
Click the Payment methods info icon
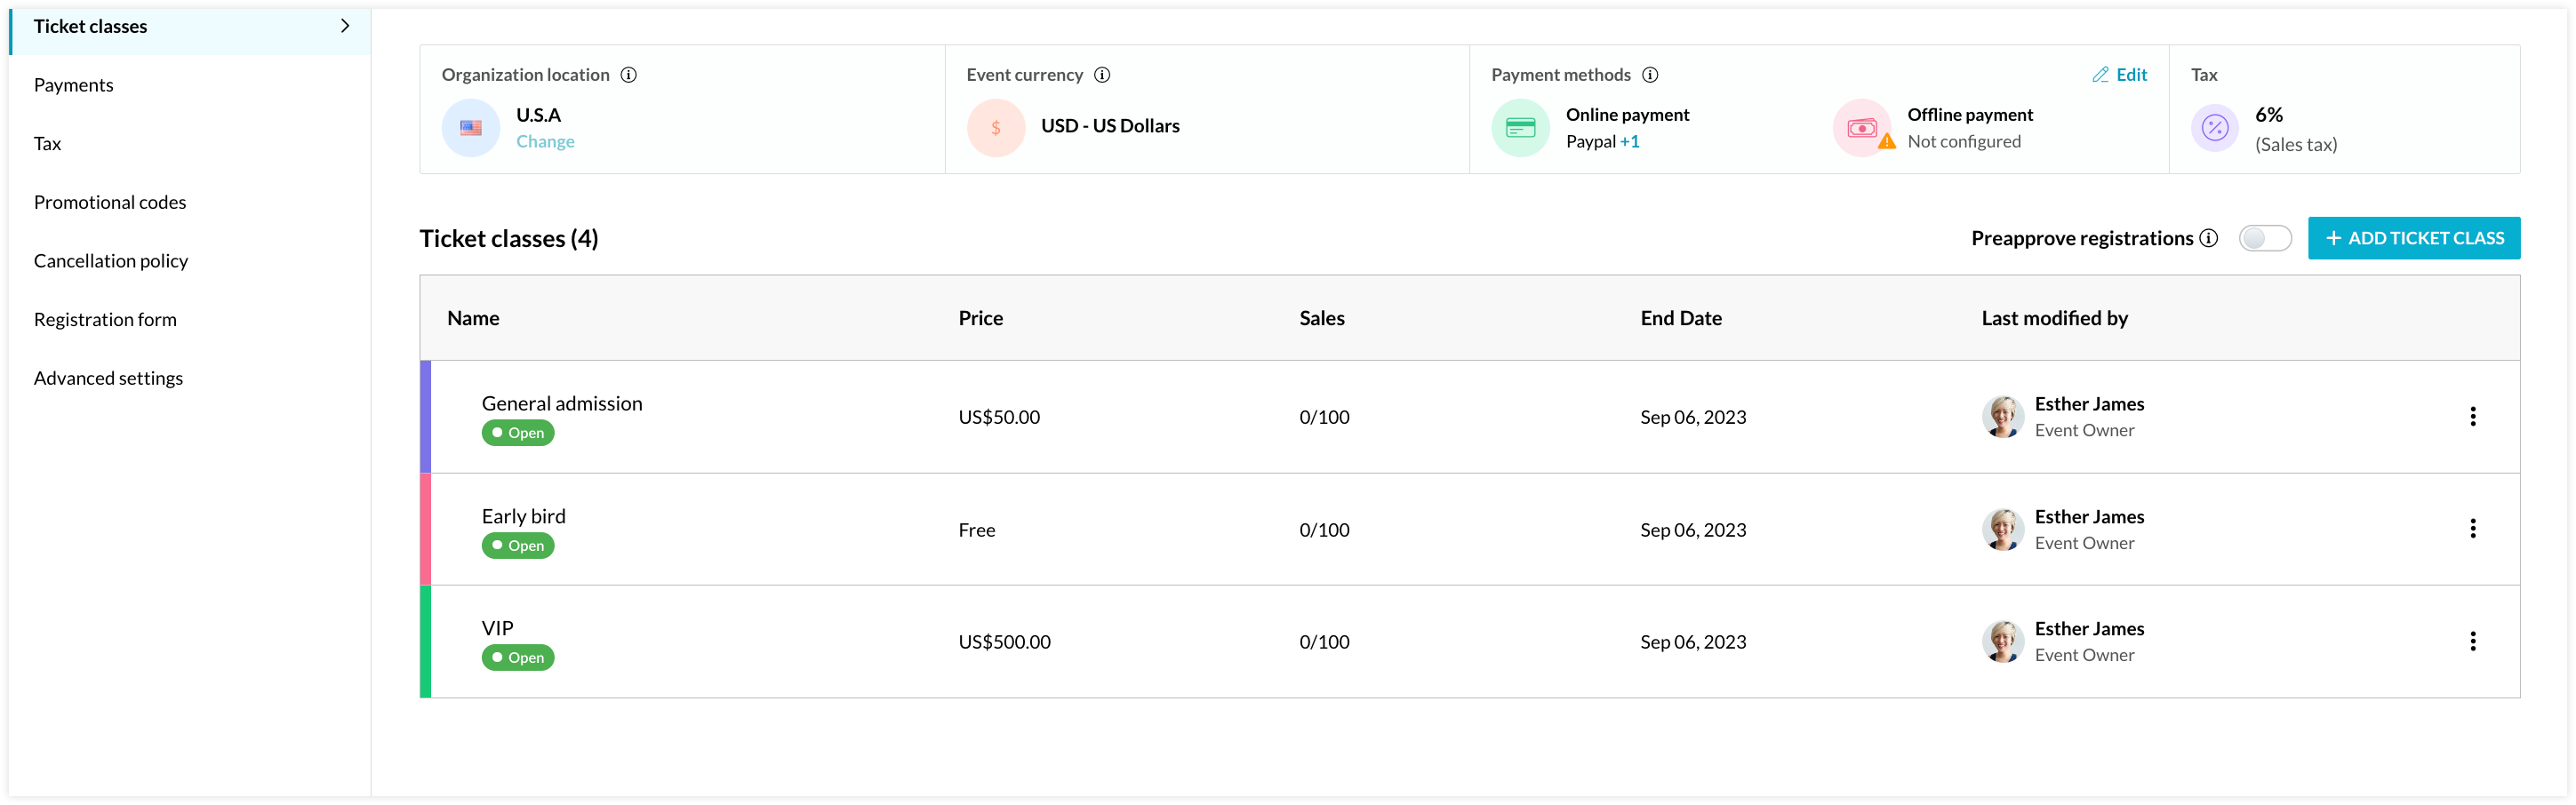[x=1650, y=74]
